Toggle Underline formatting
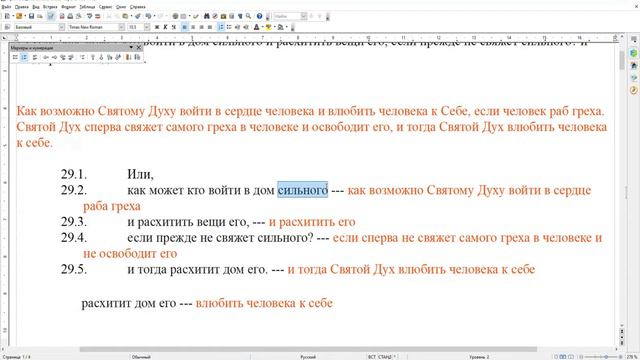 pos(174,27)
